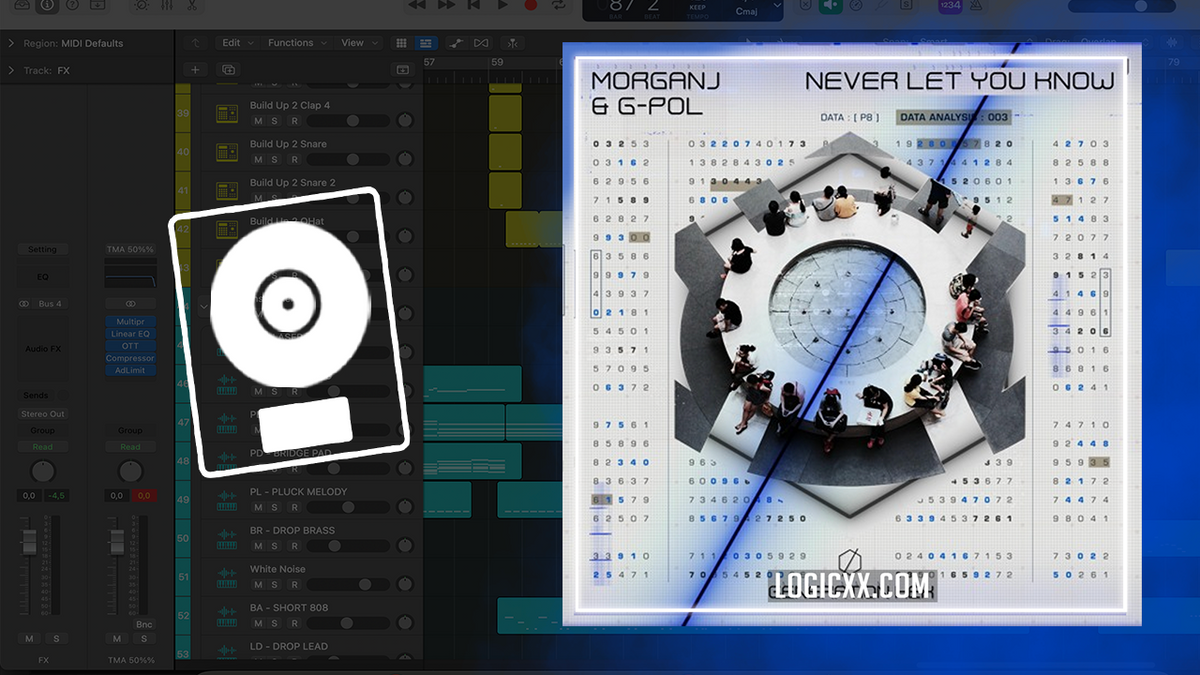This screenshot has width=1200, height=675.
Task: Click the catch playhead arrow icon left of Edit
Action: coord(196,43)
